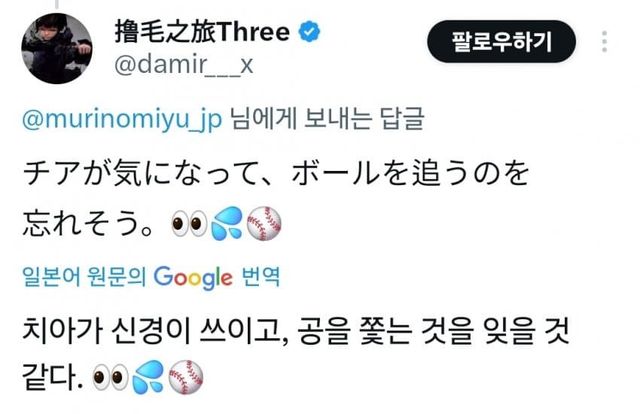The image size is (640, 414).
Task: Click baseball emoji in Korean translation
Action: pos(186,377)
